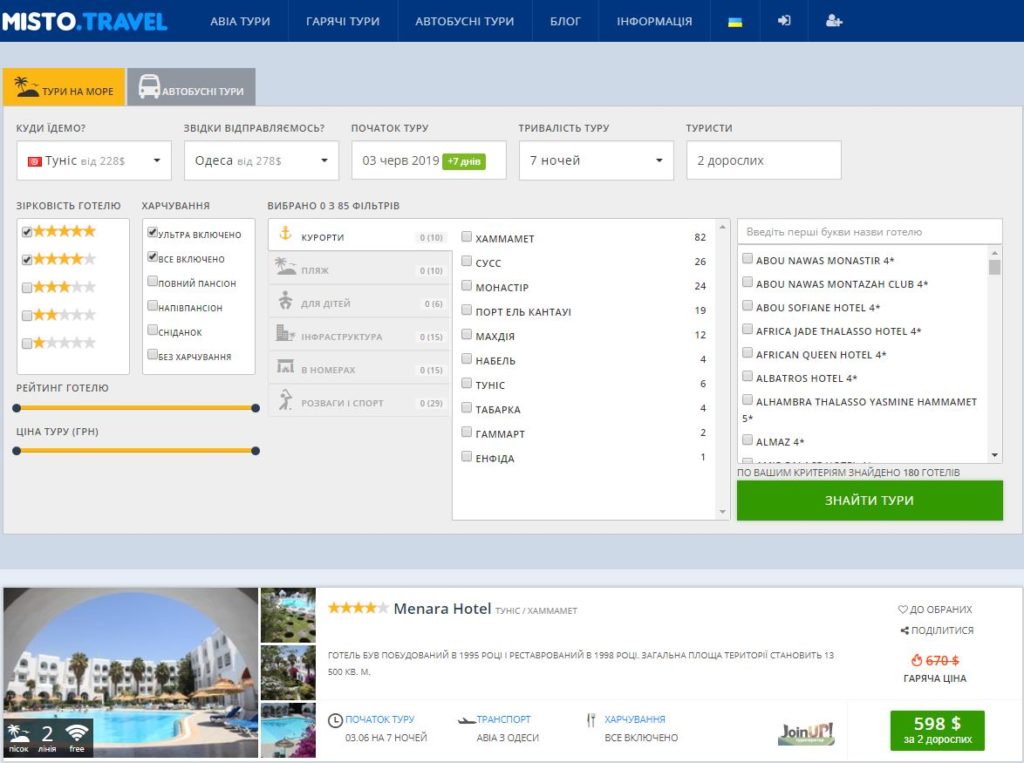Click the Ukrainian flag language icon
This screenshot has width=1024, height=763.
coord(735,22)
